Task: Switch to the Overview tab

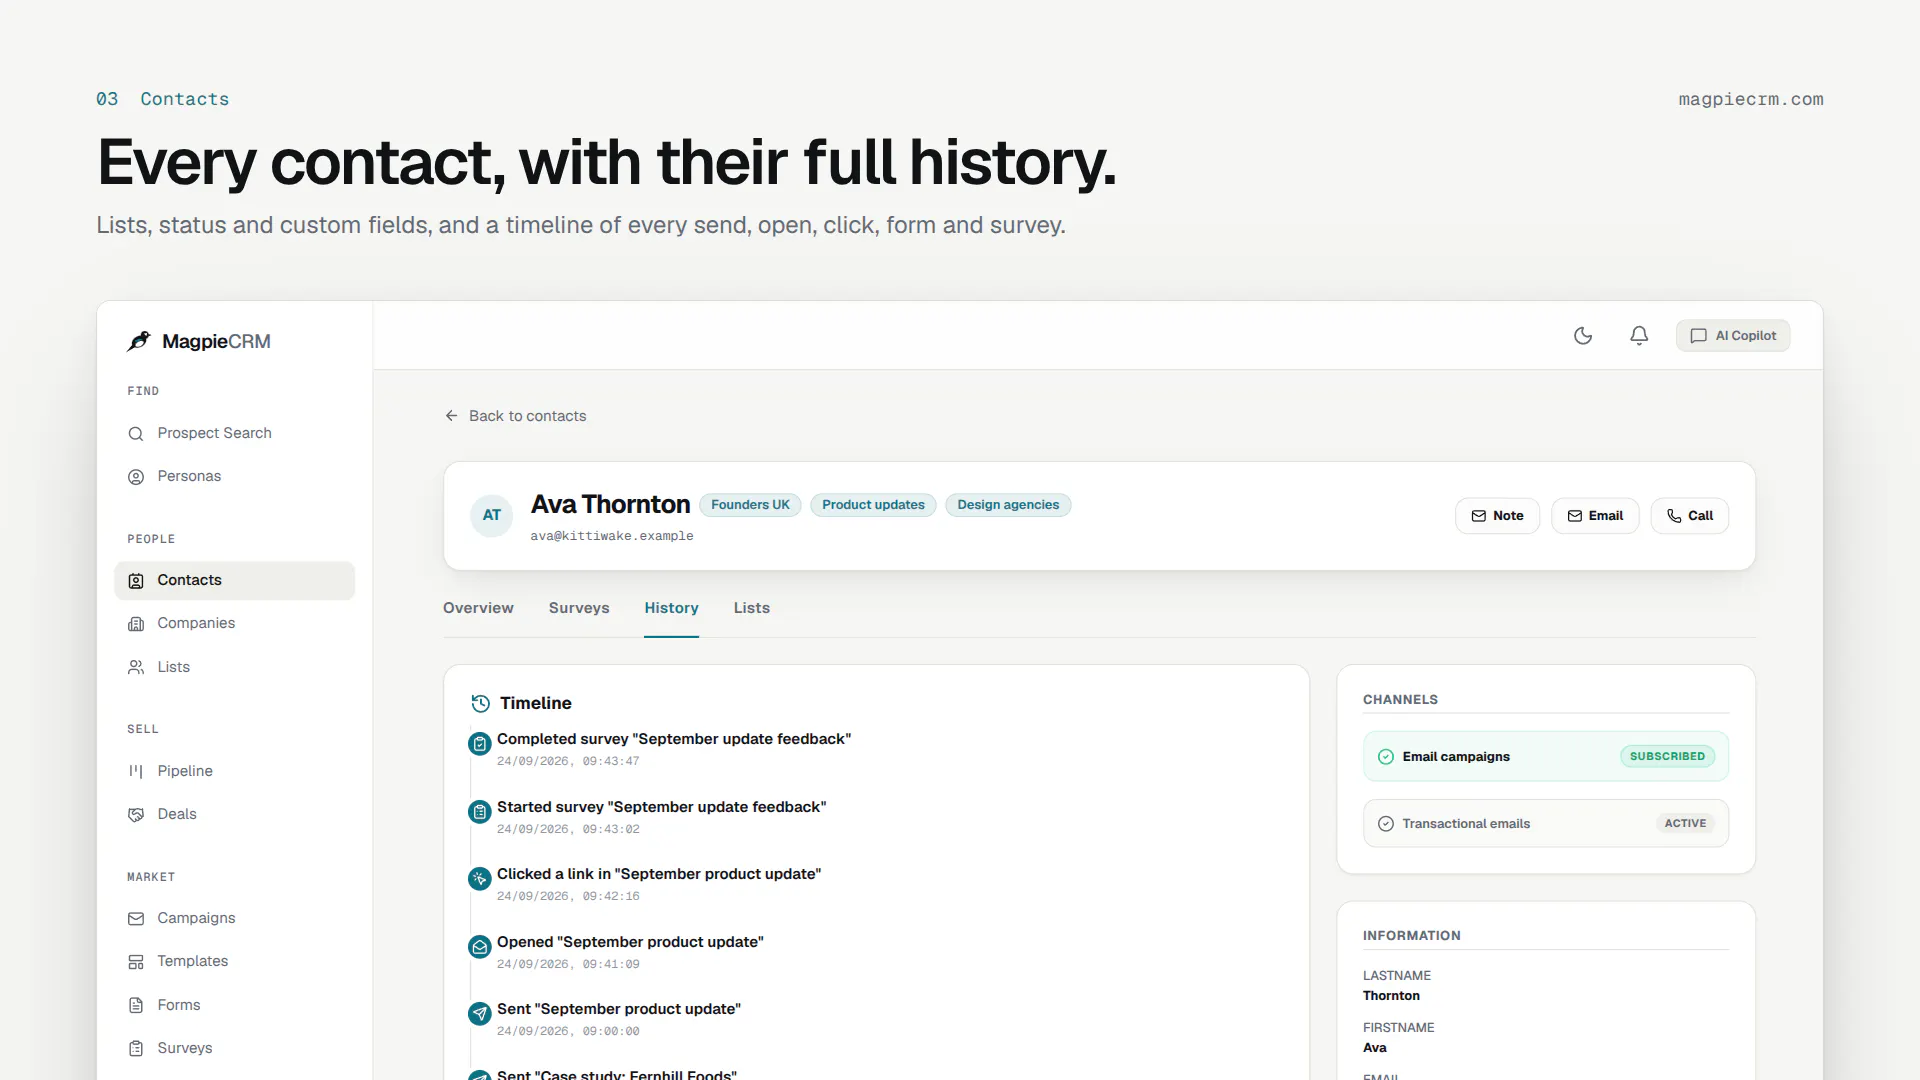Action: 478,608
